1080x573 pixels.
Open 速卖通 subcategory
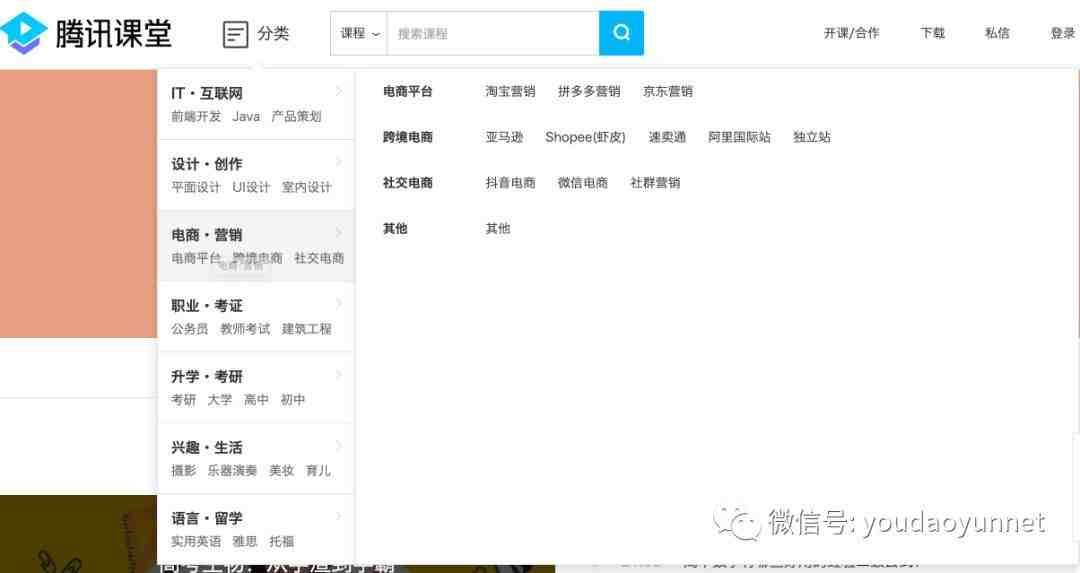(667, 137)
